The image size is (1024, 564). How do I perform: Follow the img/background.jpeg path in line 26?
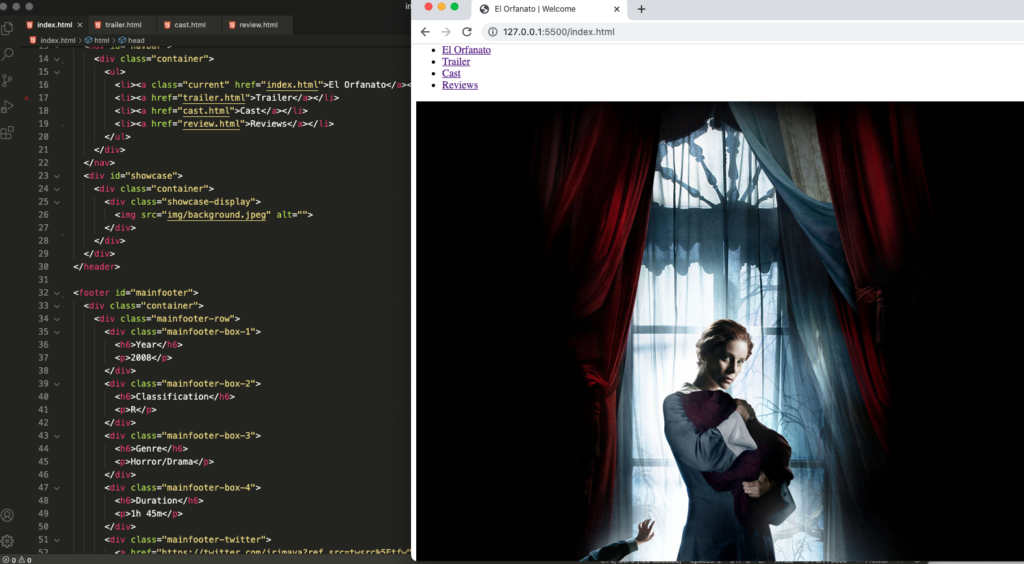[x=217, y=215]
